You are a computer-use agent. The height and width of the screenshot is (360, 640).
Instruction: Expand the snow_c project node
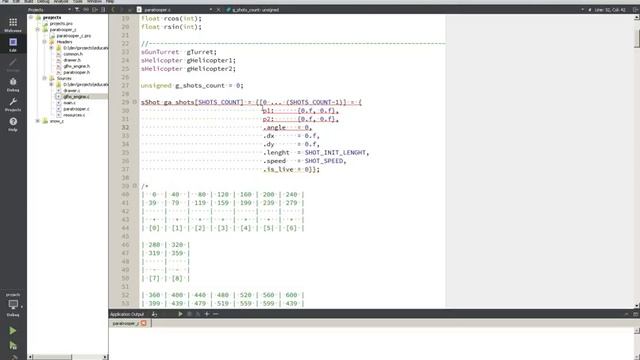[38, 121]
